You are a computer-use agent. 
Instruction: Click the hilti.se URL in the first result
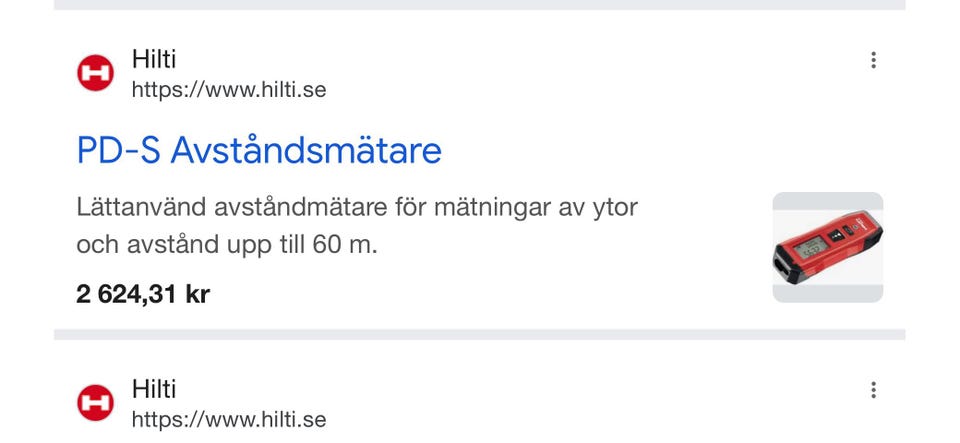tap(228, 90)
